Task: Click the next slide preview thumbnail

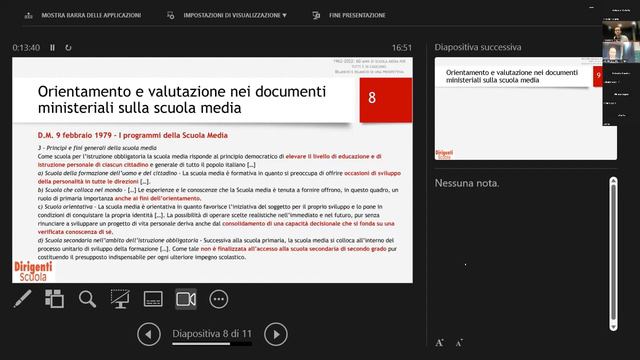Action: [x=526, y=109]
